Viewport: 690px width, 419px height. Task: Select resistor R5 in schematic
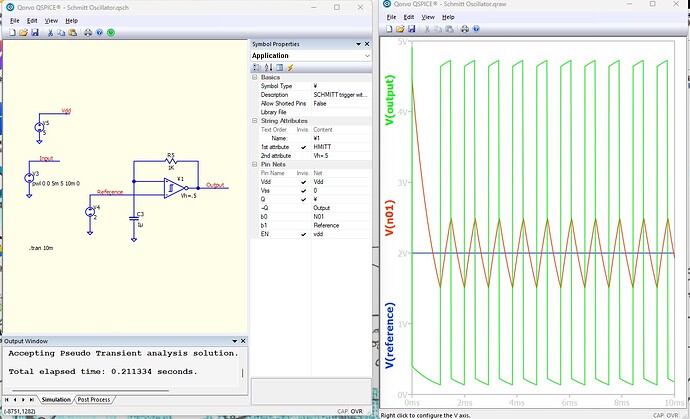click(x=171, y=162)
